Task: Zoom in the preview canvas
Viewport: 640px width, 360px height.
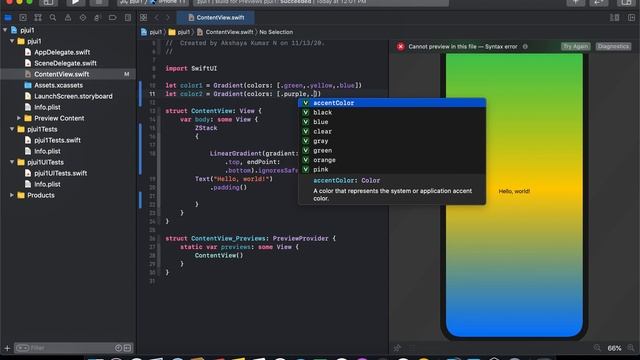Action: 631,348
